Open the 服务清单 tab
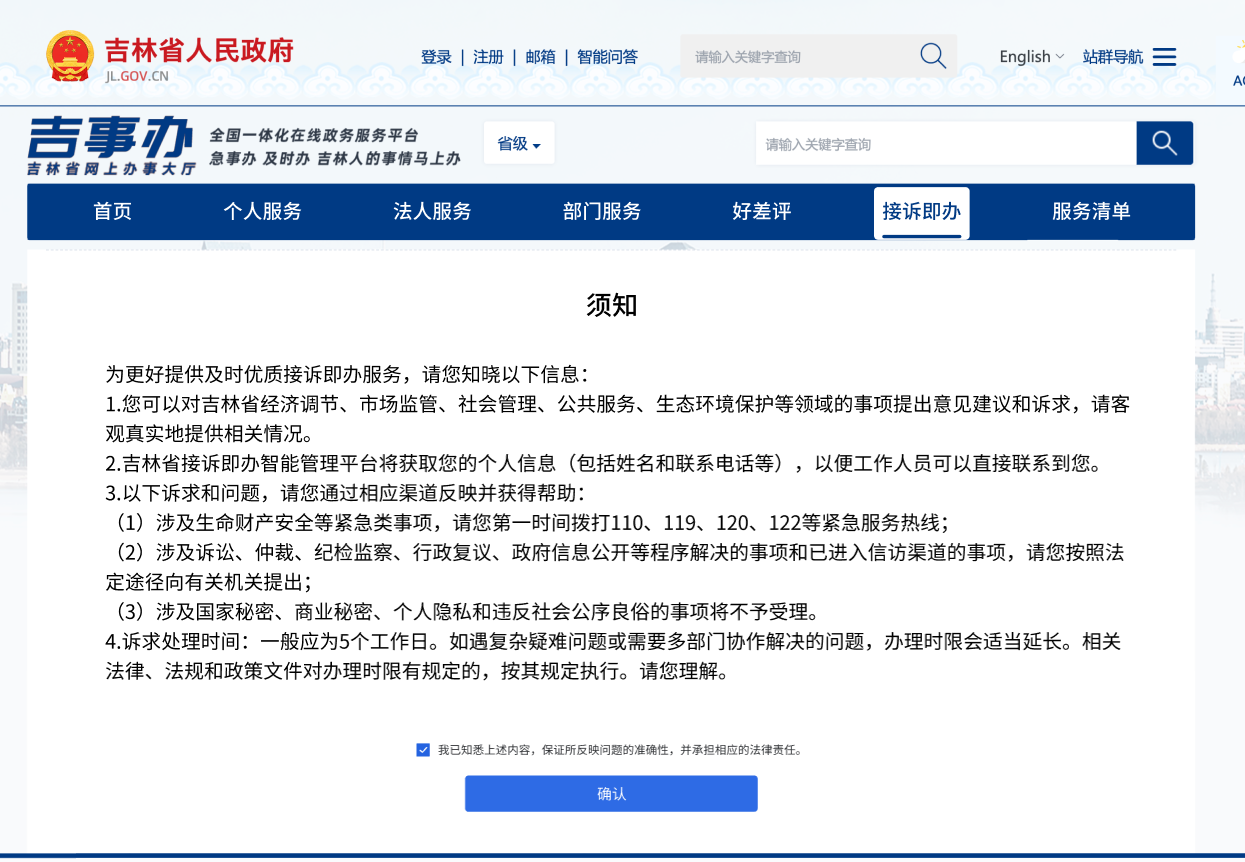1245x862 pixels. pyautogui.click(x=1091, y=211)
